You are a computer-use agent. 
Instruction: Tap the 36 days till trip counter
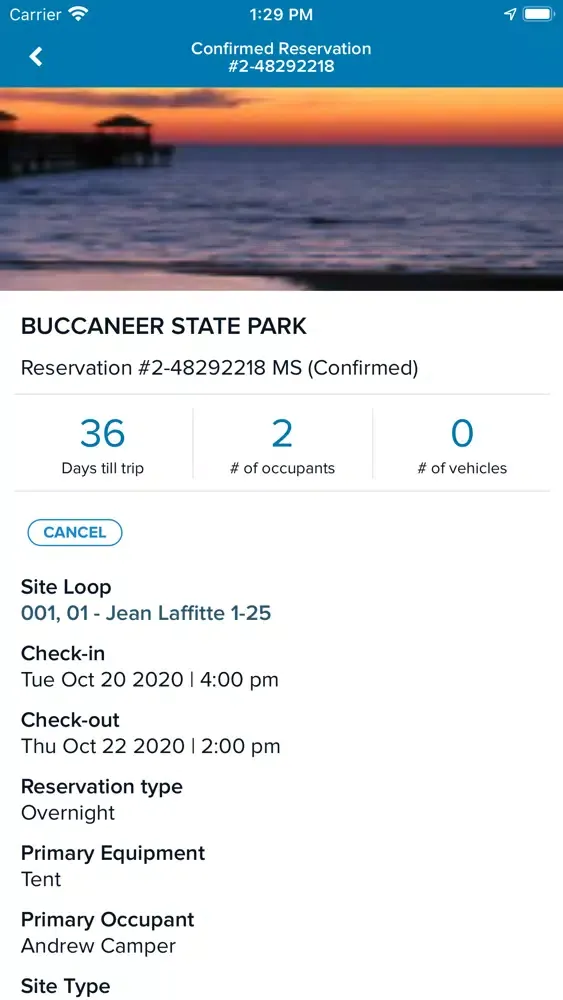click(x=103, y=444)
